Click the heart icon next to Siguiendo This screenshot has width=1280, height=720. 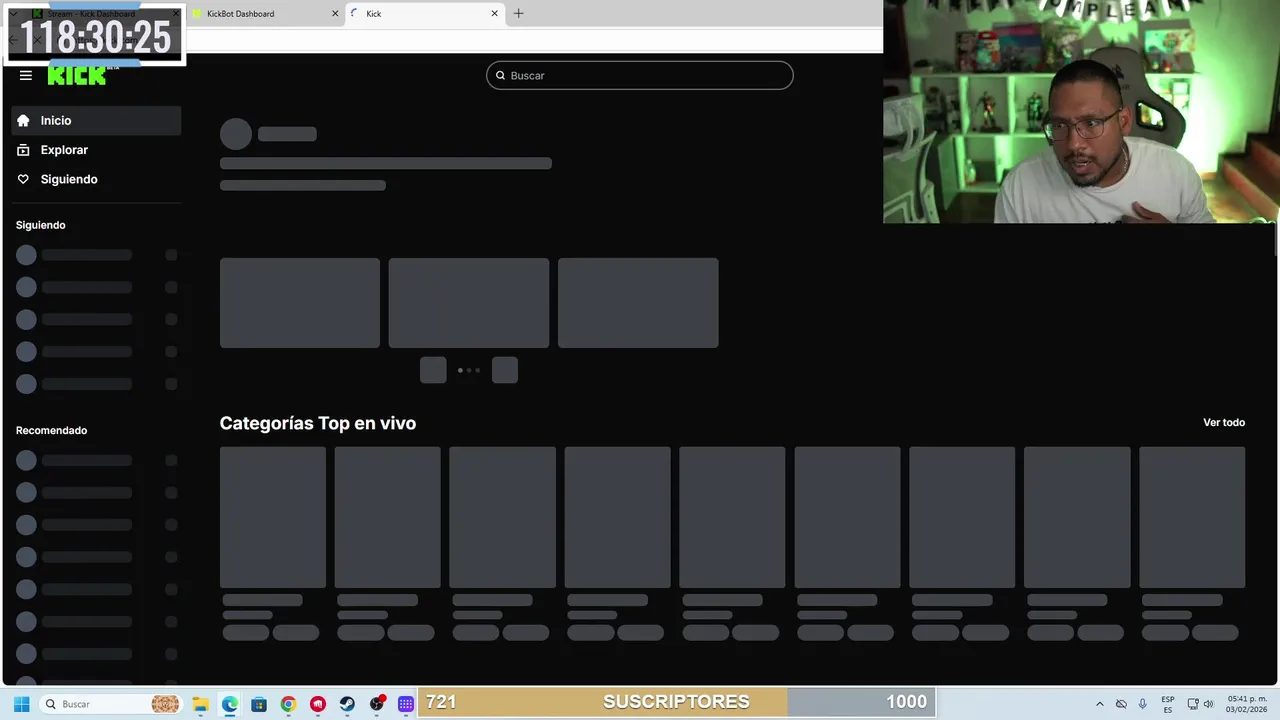pyautogui.click(x=23, y=179)
